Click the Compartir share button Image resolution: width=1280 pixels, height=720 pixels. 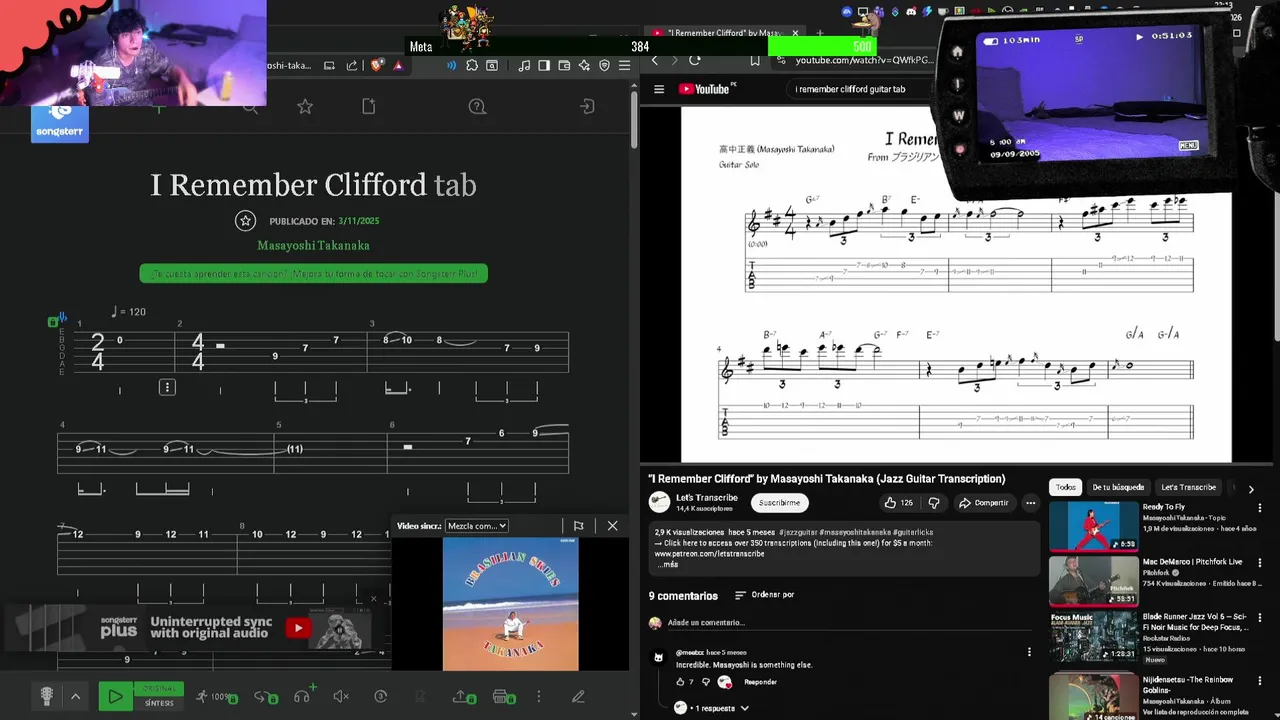984,503
